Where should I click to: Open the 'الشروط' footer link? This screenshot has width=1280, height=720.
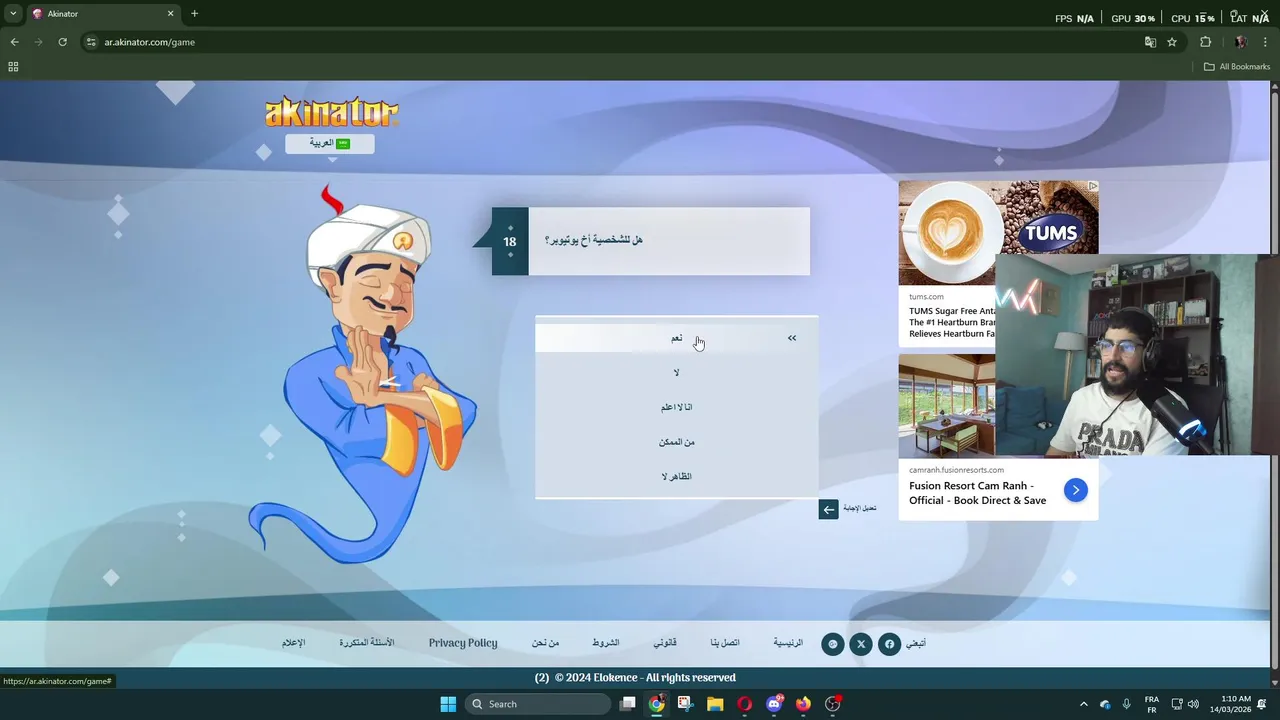pos(606,643)
